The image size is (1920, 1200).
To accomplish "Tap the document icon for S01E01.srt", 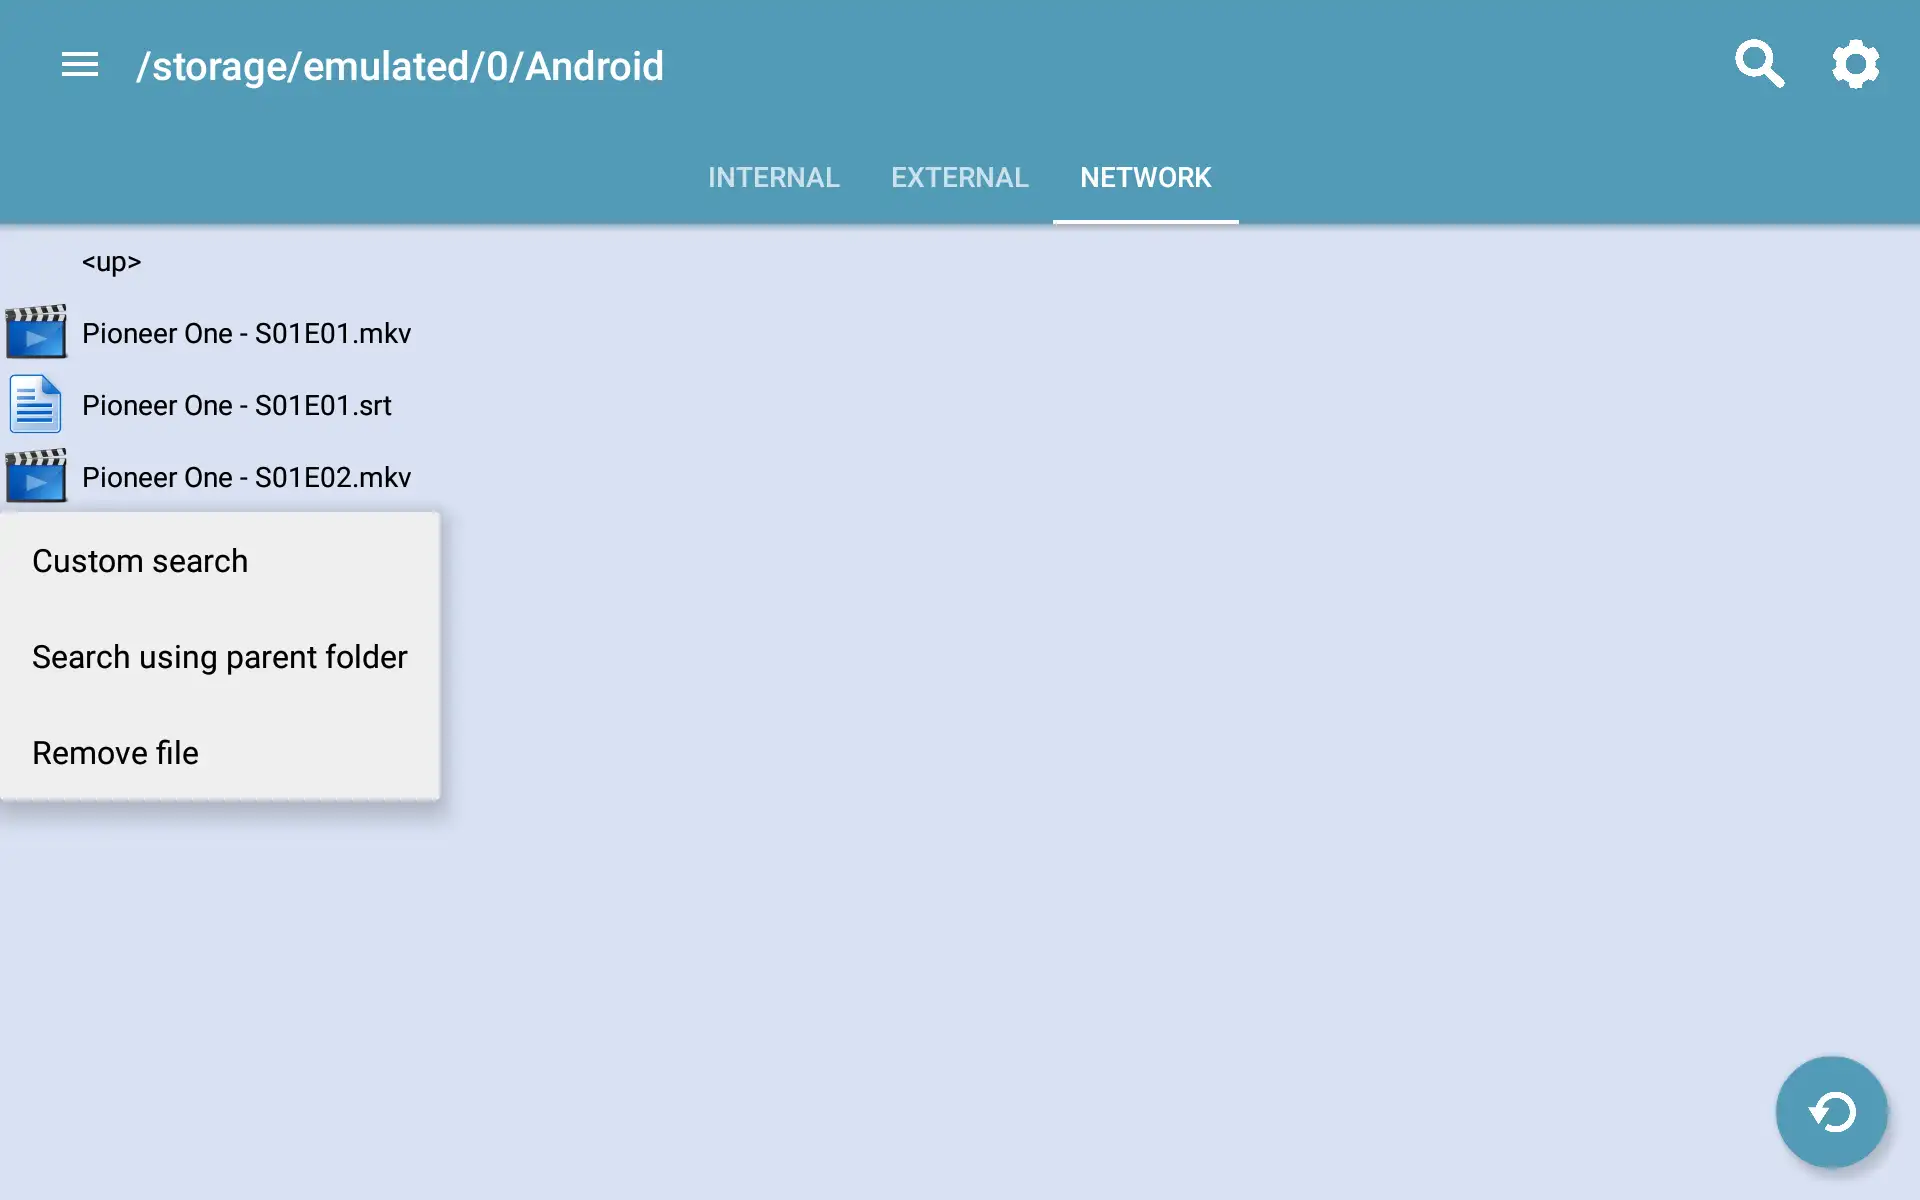I will (x=36, y=404).
